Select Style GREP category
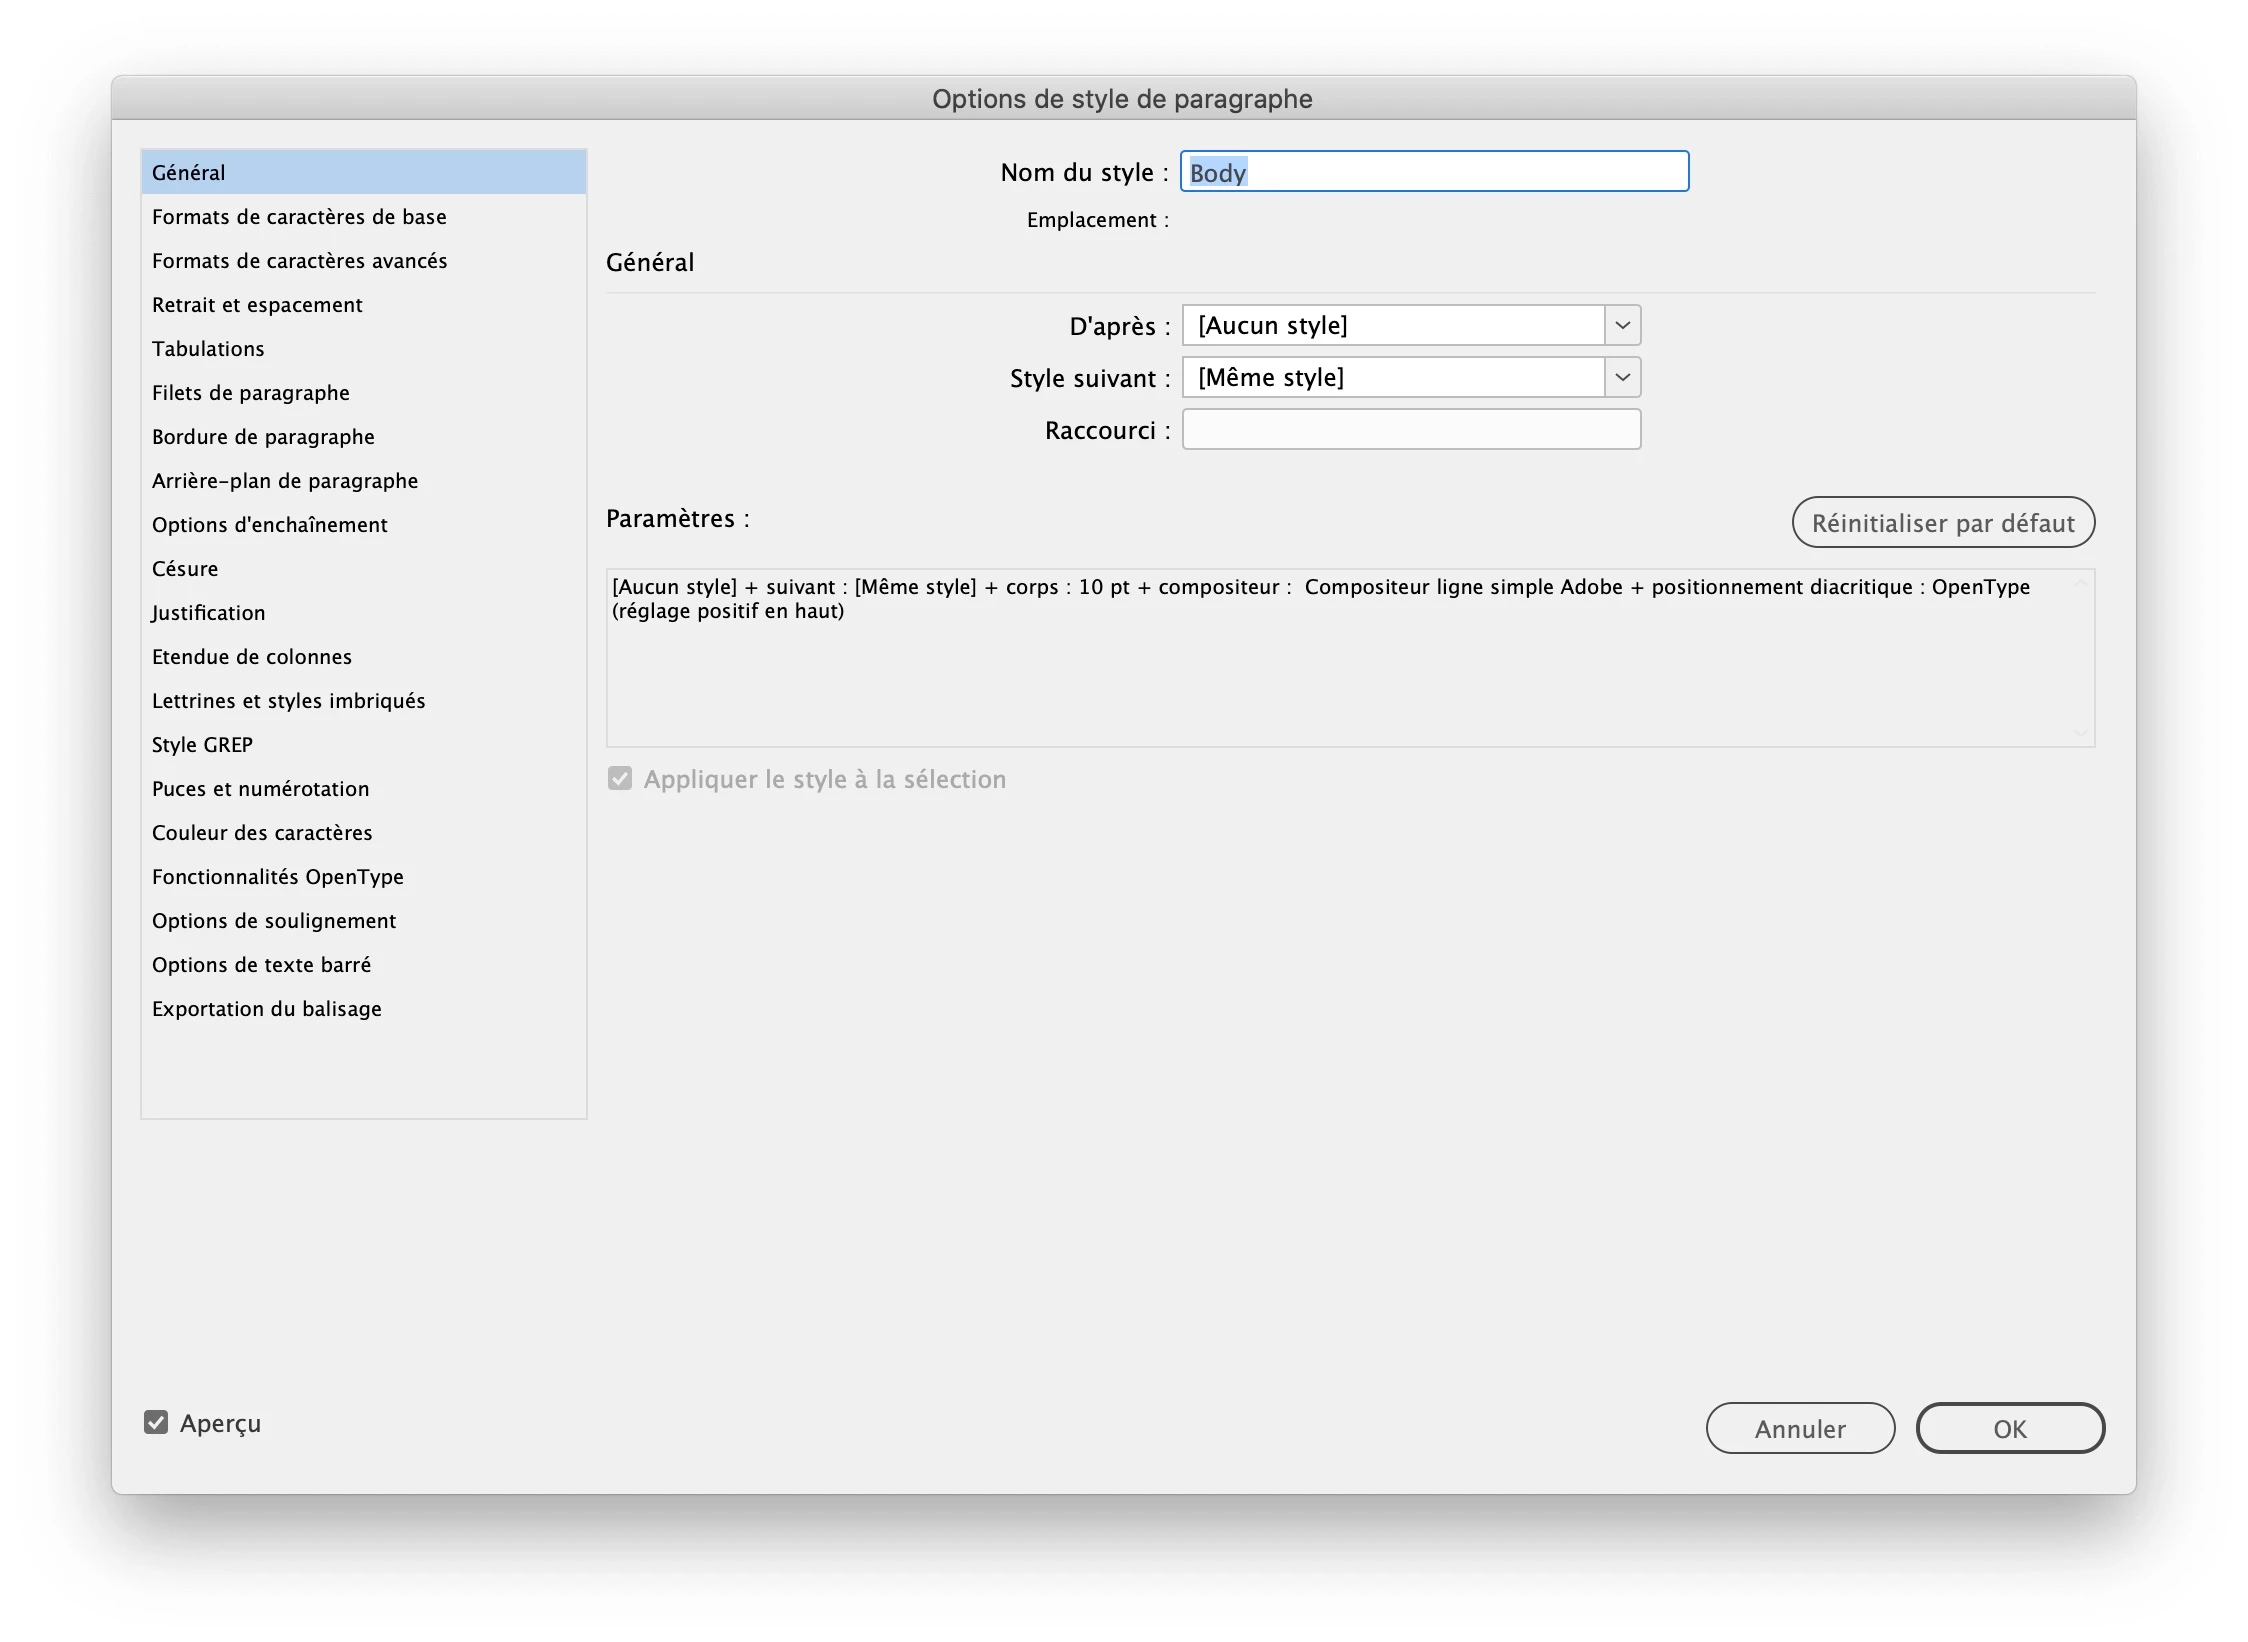Screen dimensions: 2248x1642 pyautogui.click(x=202, y=745)
